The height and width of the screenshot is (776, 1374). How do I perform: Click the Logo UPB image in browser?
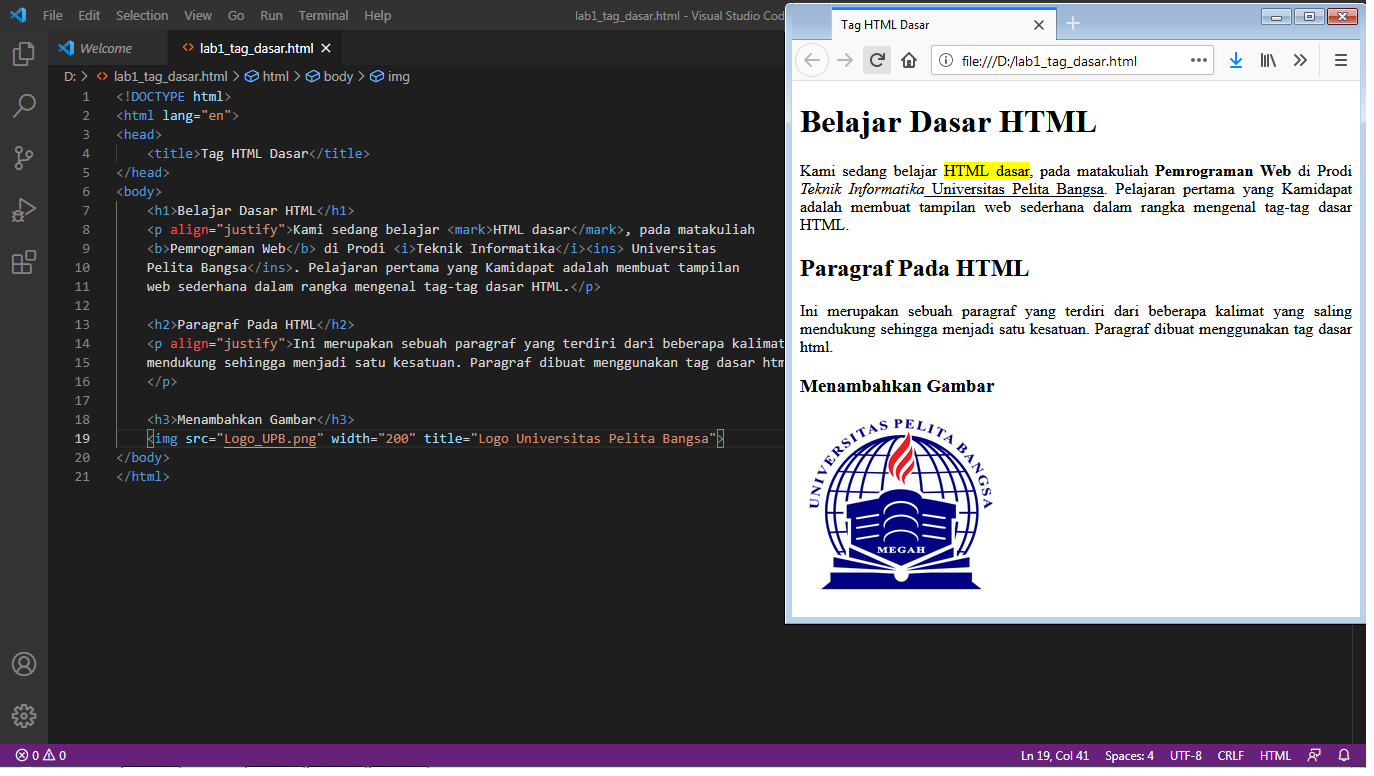point(901,504)
